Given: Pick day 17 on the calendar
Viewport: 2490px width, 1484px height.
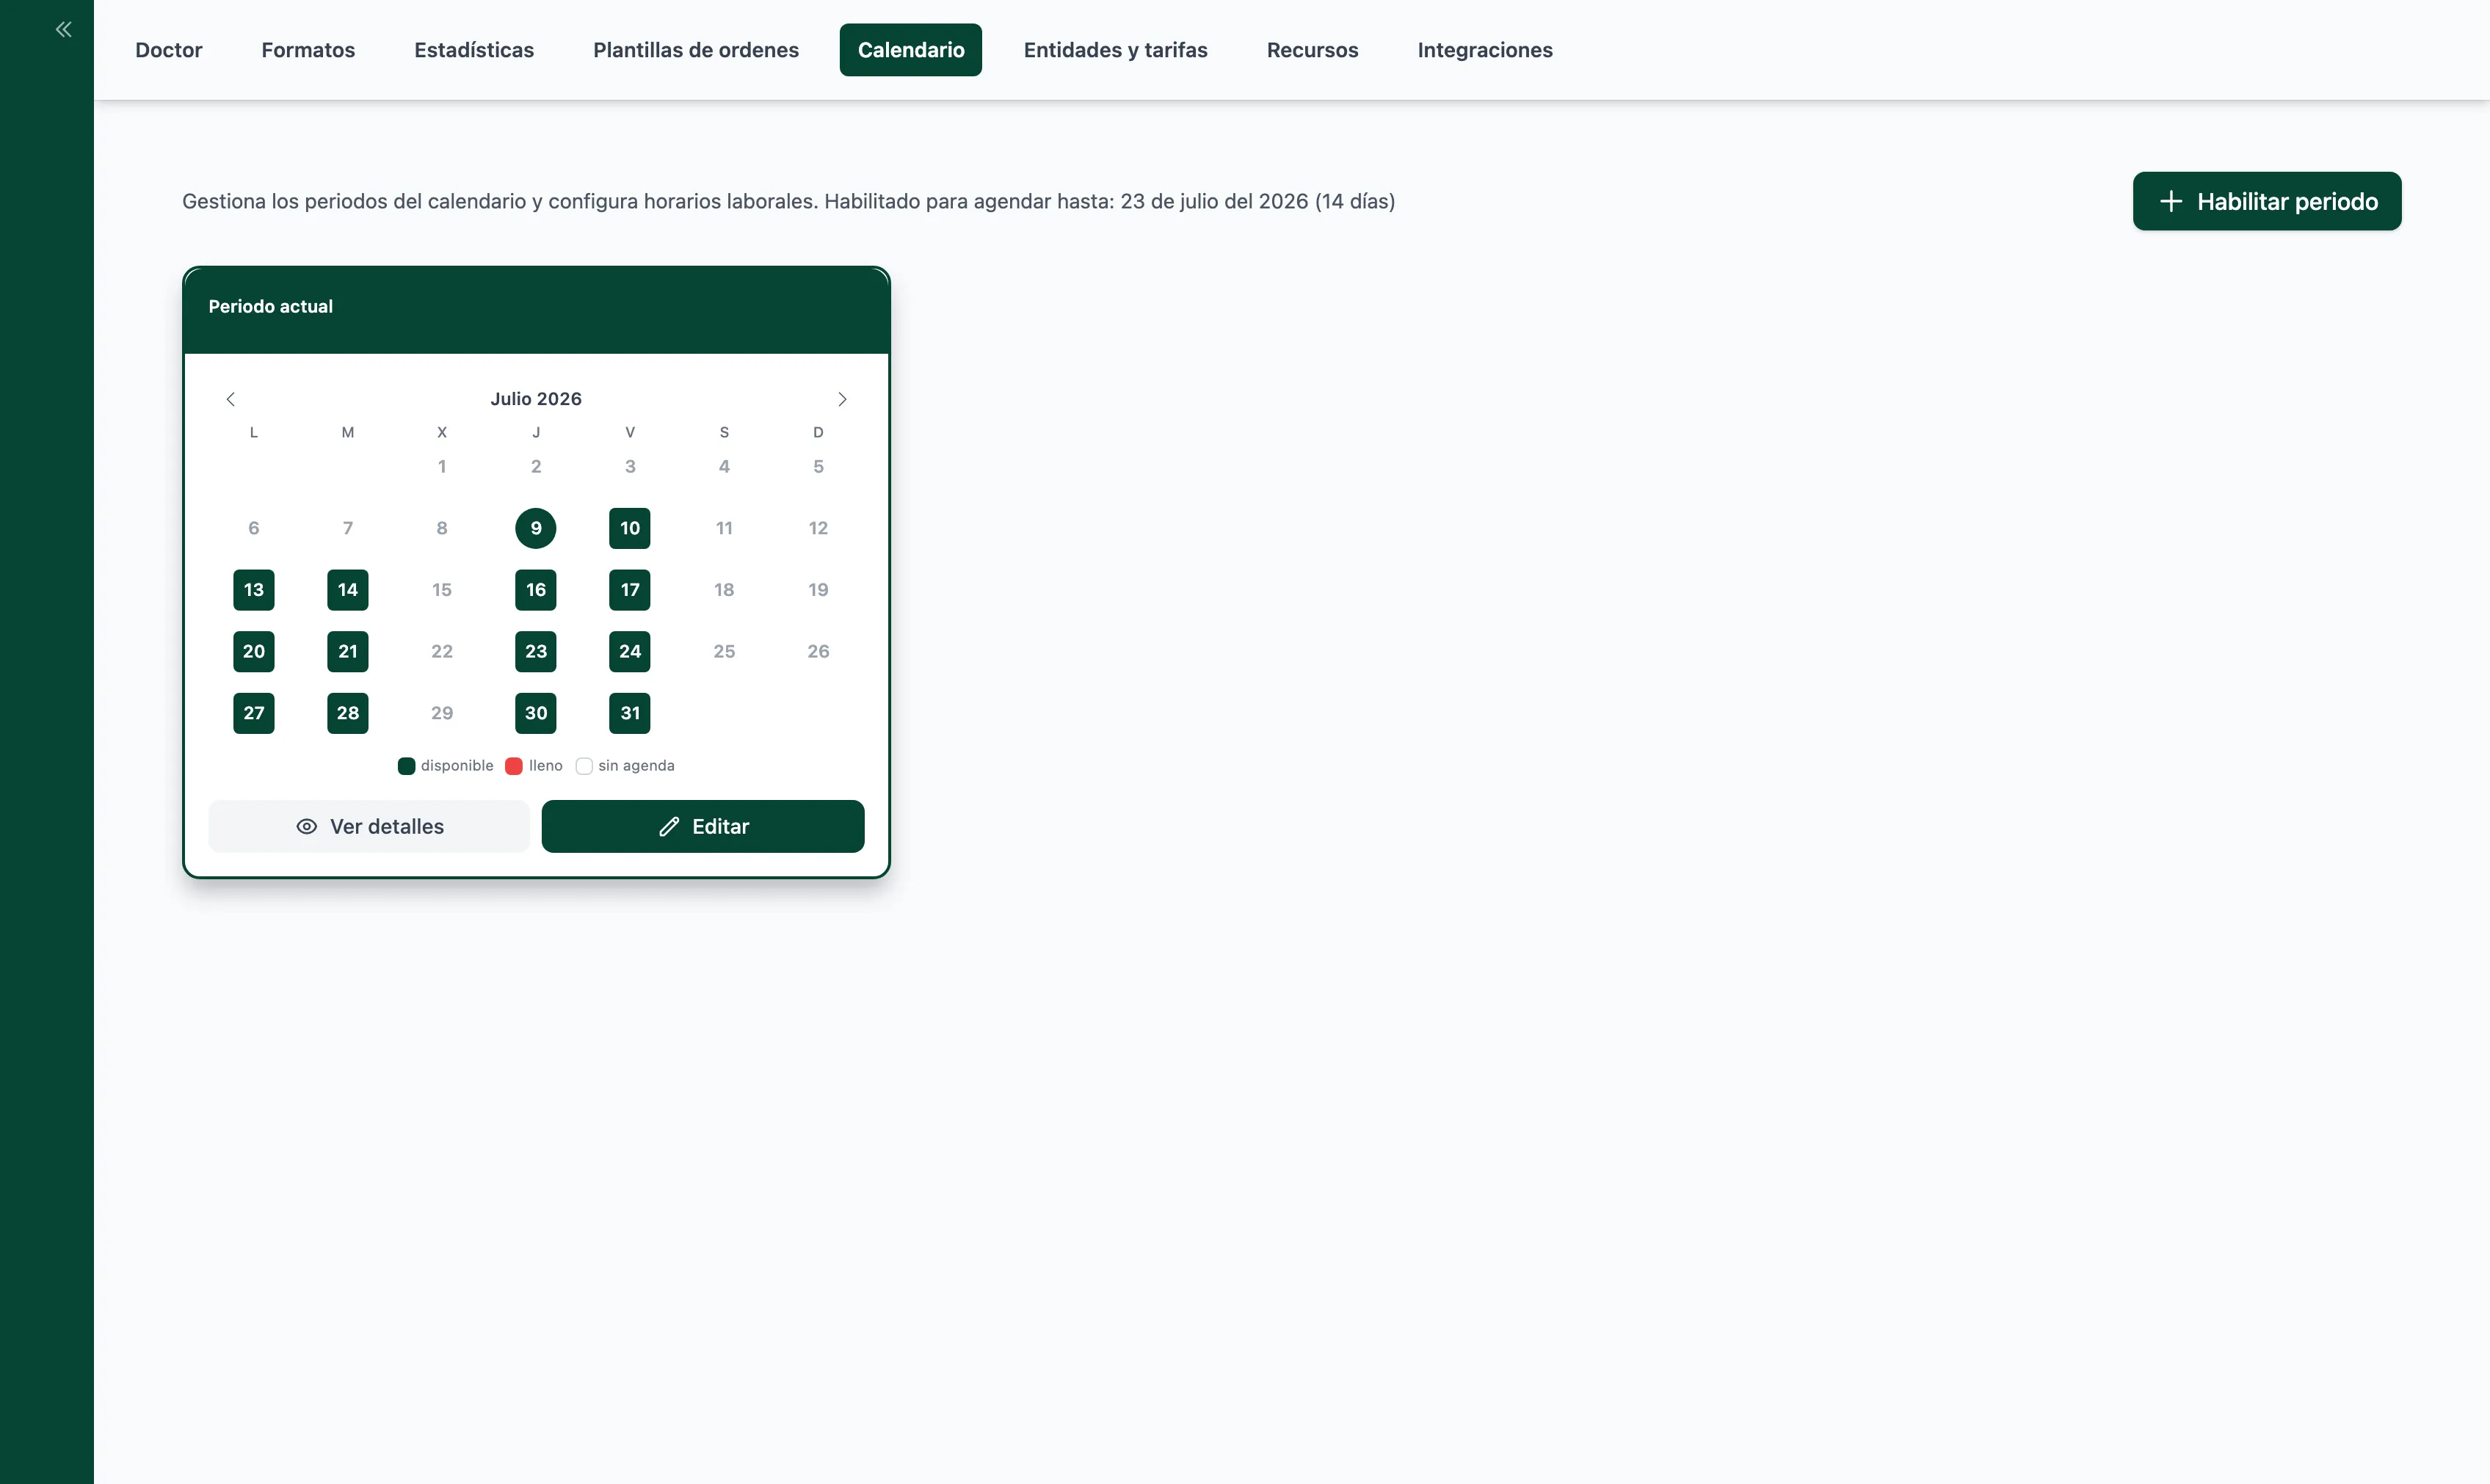Looking at the screenshot, I should click(x=630, y=590).
